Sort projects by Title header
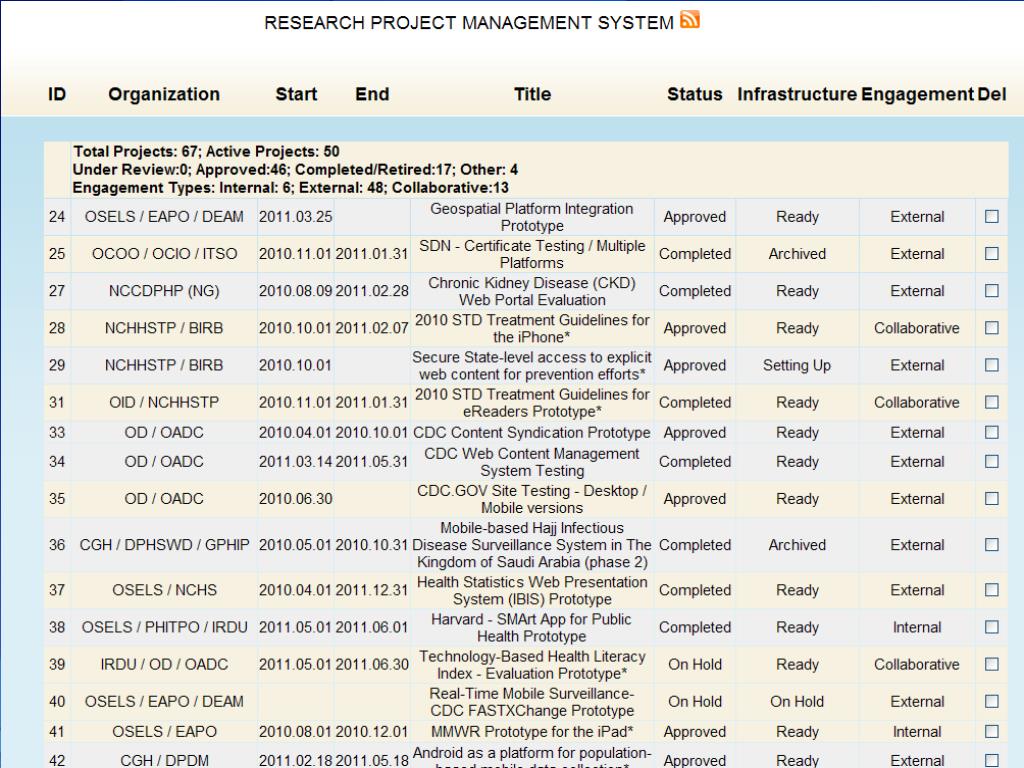 click(532, 94)
